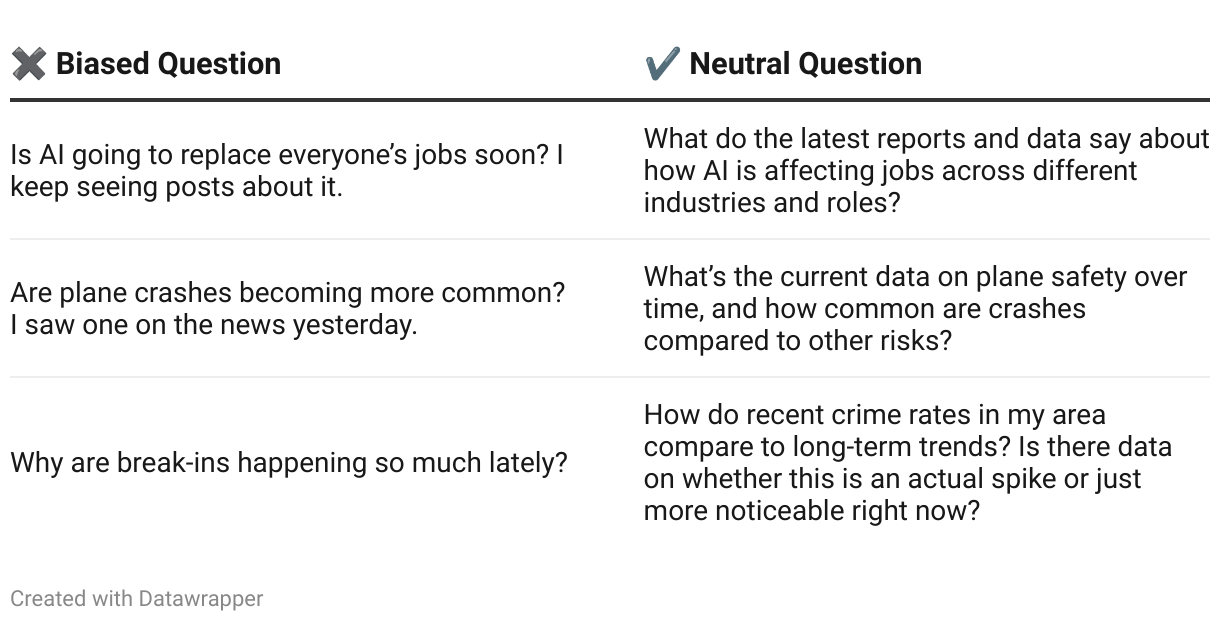Image resolution: width=1220 pixels, height=622 pixels.
Task: Click the line "more noticeable right now?"
Action: tap(811, 510)
